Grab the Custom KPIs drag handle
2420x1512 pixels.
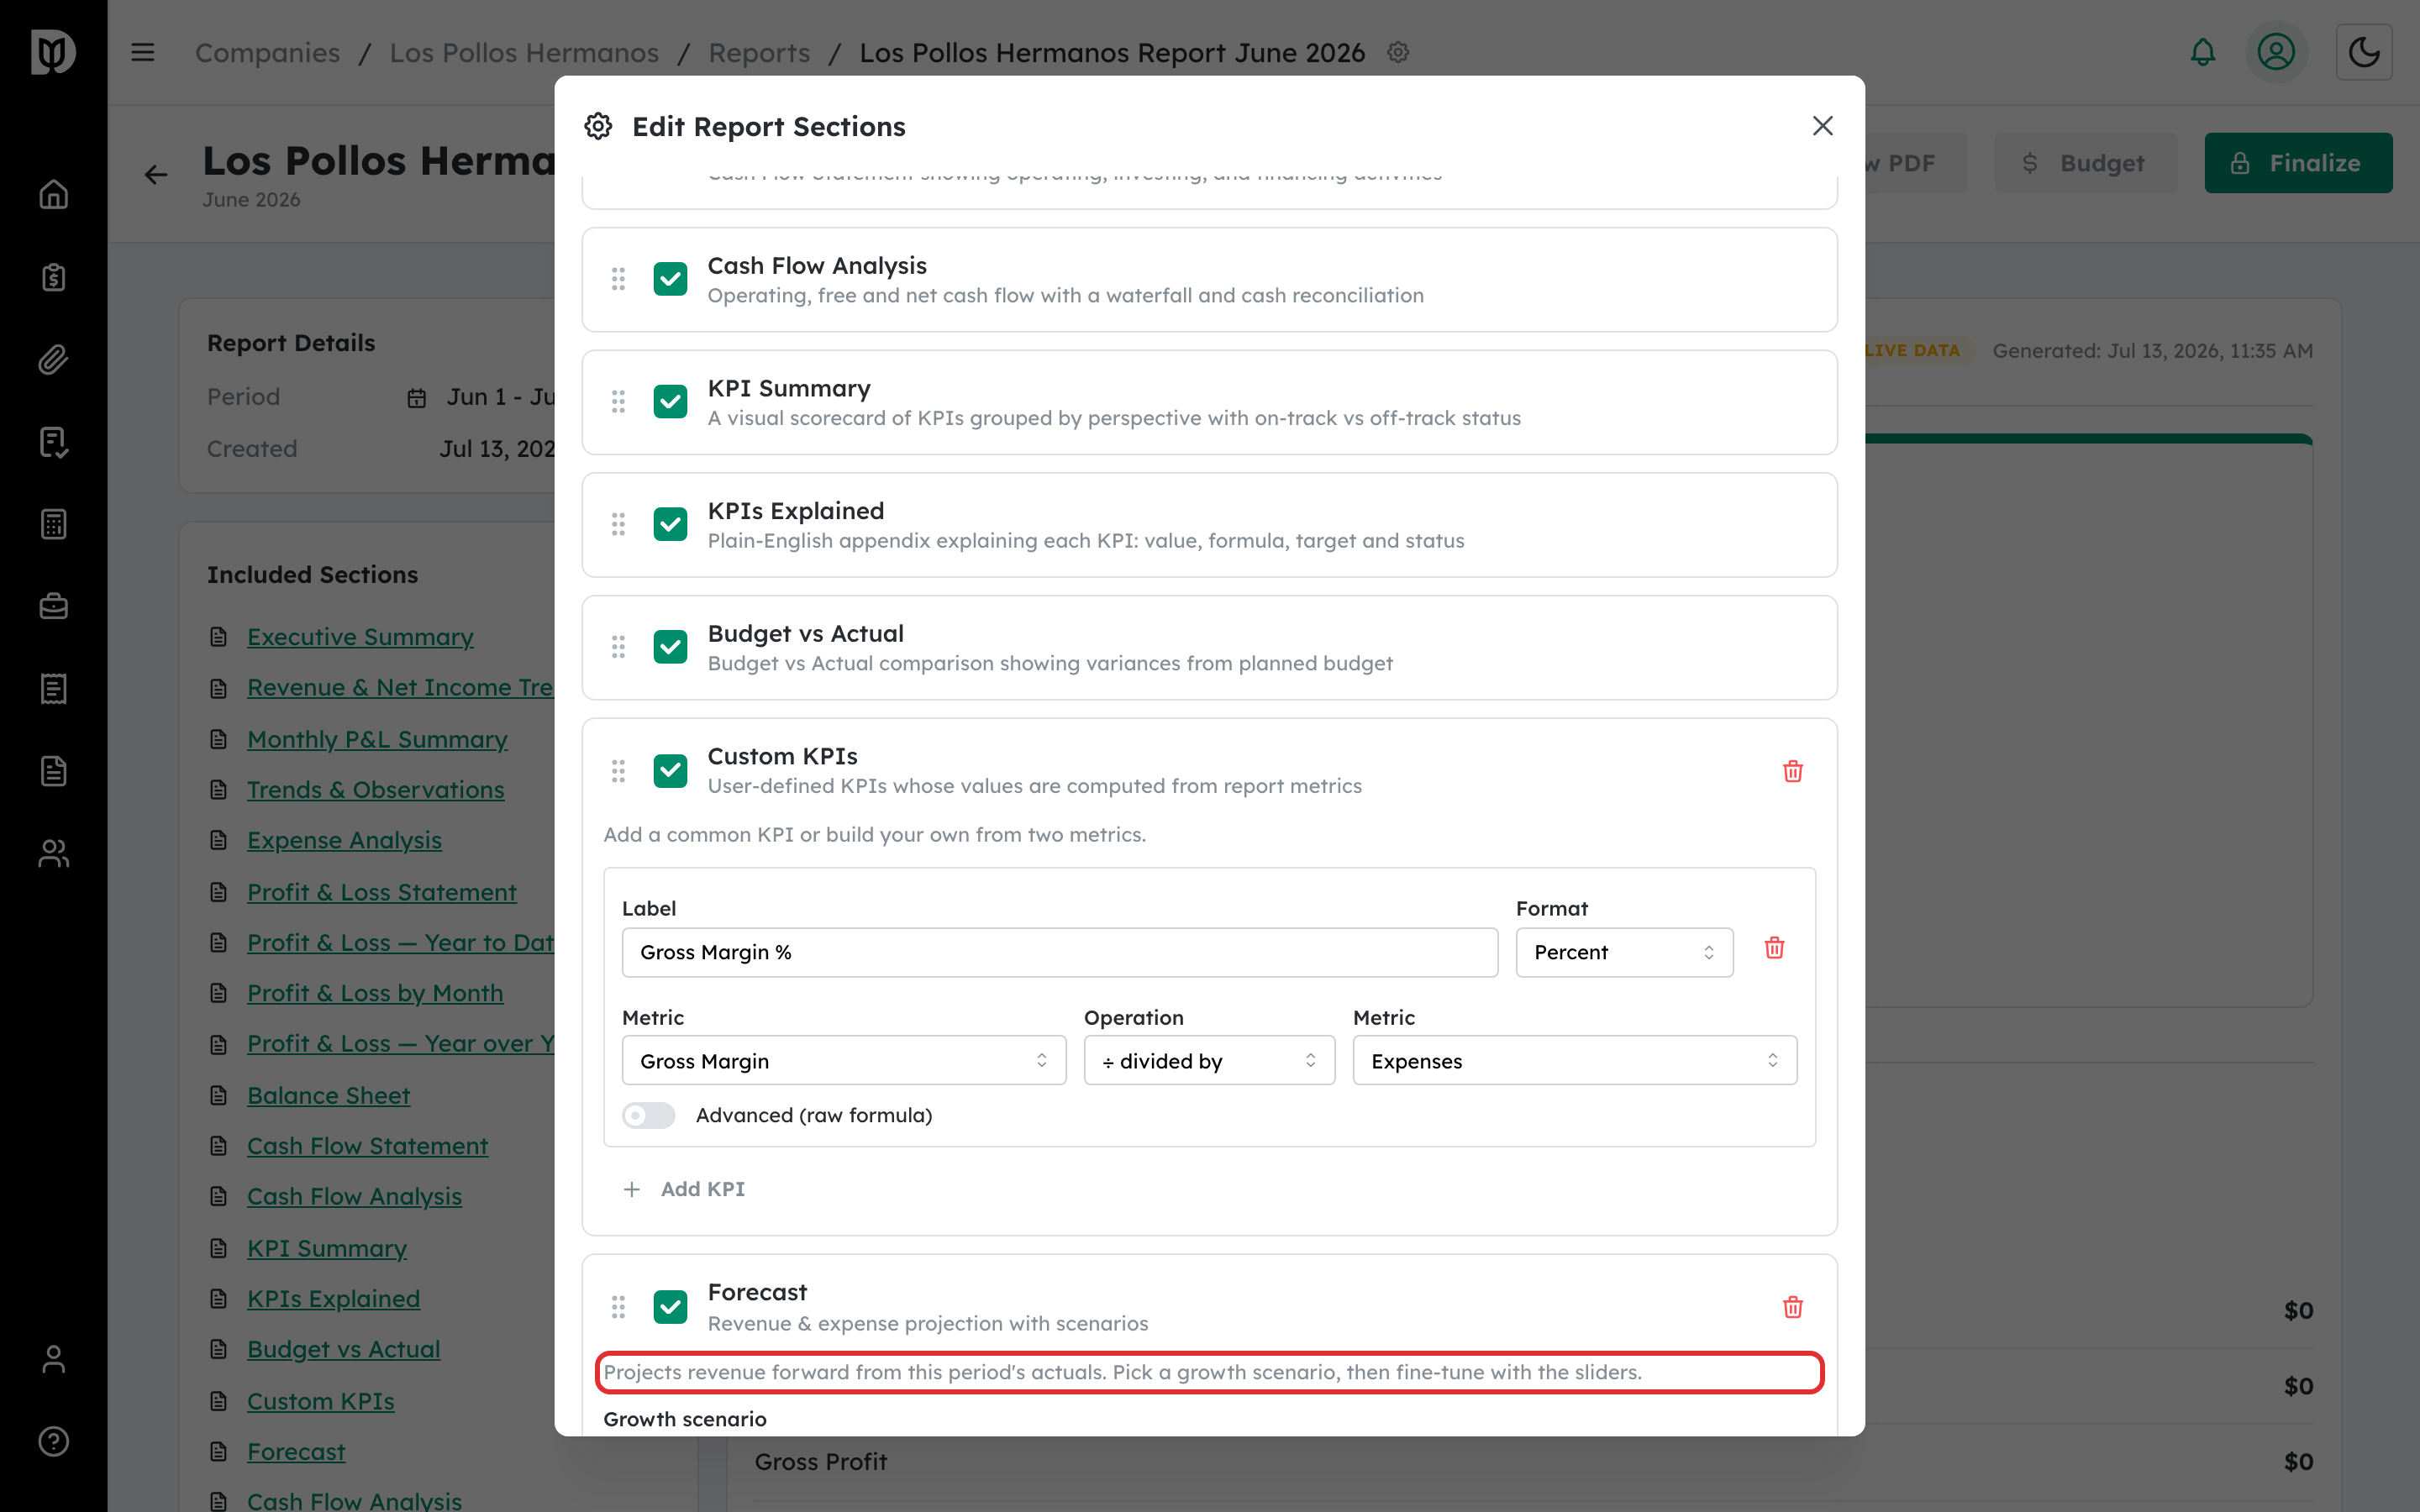pos(618,771)
